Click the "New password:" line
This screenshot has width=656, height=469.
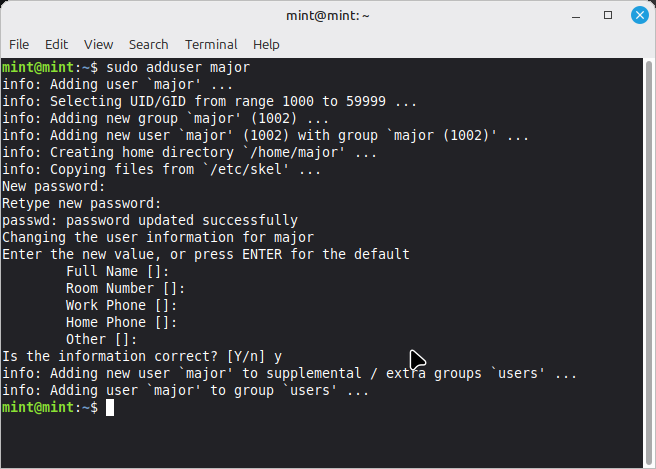point(54,186)
